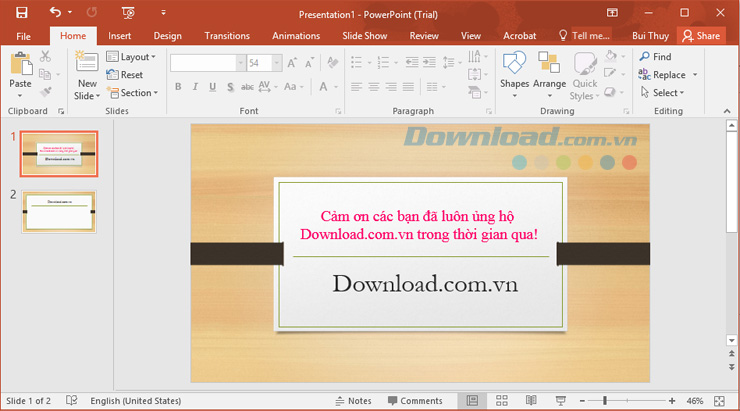The height and width of the screenshot is (411, 740).
Task: Click zoom in plus button
Action: (x=672, y=401)
